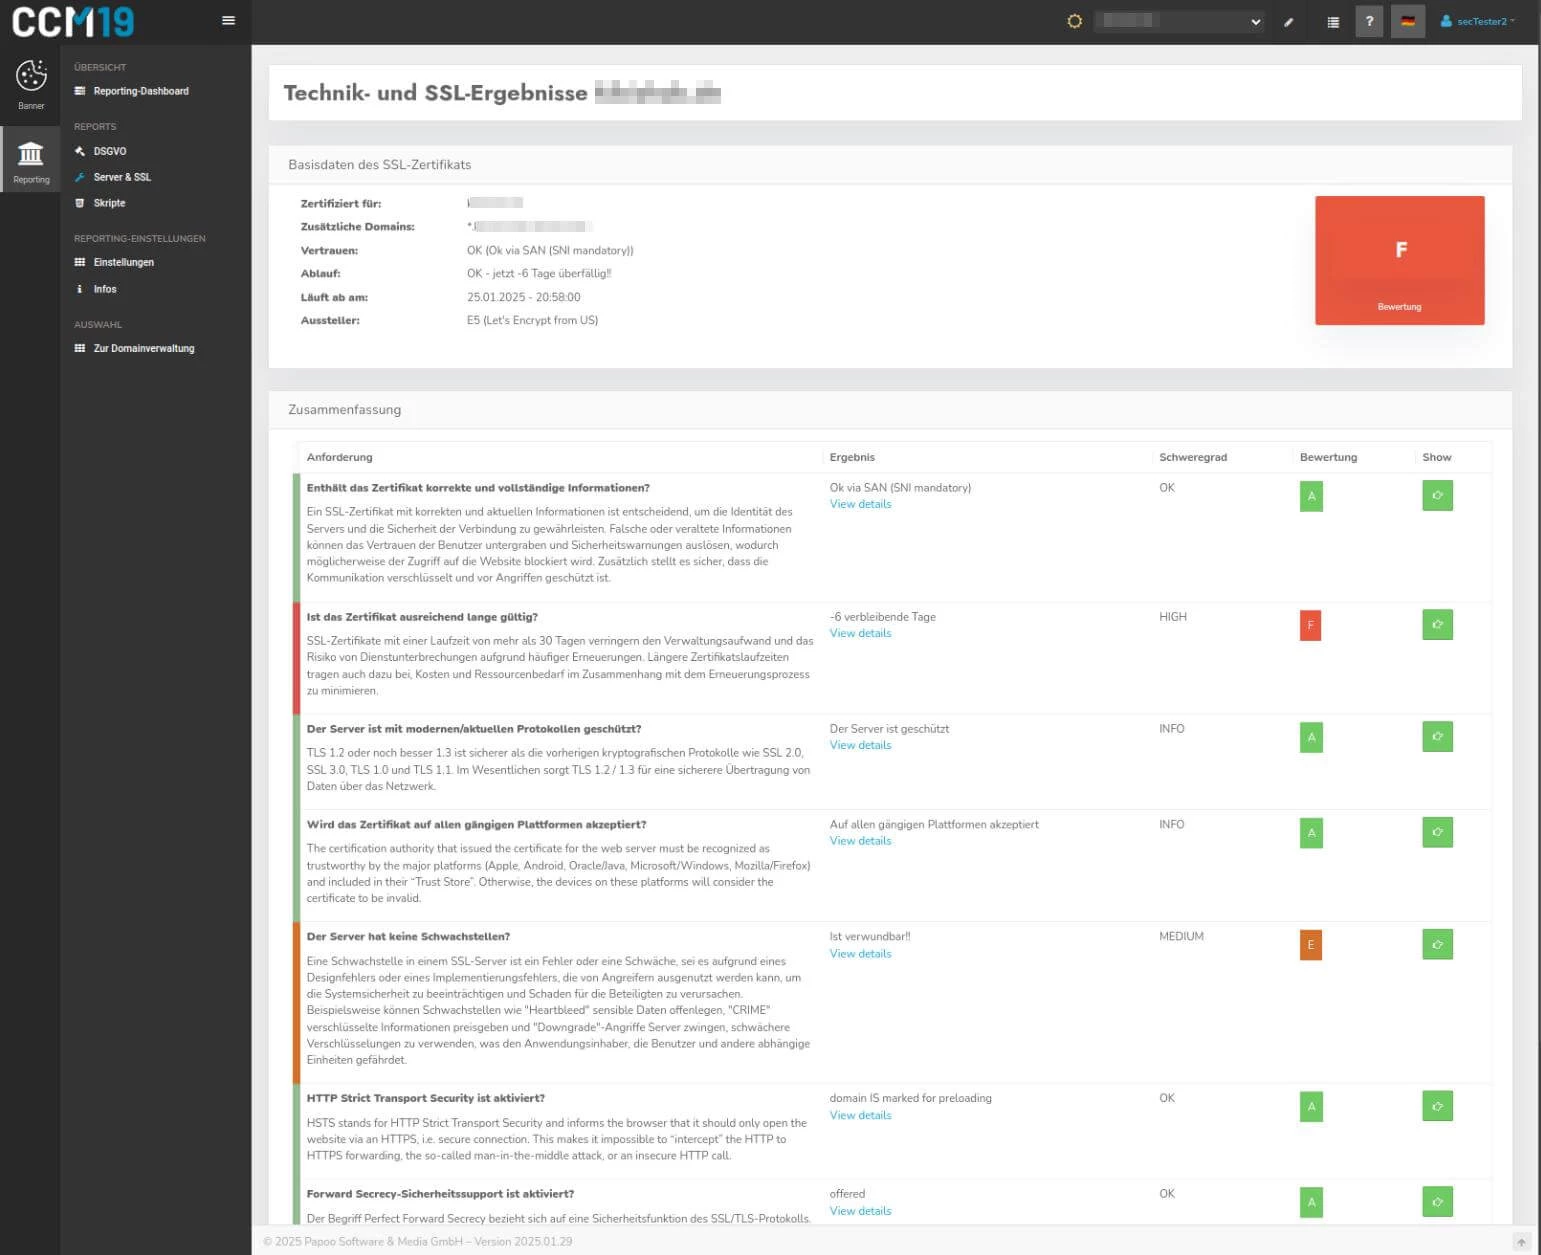Open Zur Domainverwaltung
1541x1255 pixels.
click(144, 349)
